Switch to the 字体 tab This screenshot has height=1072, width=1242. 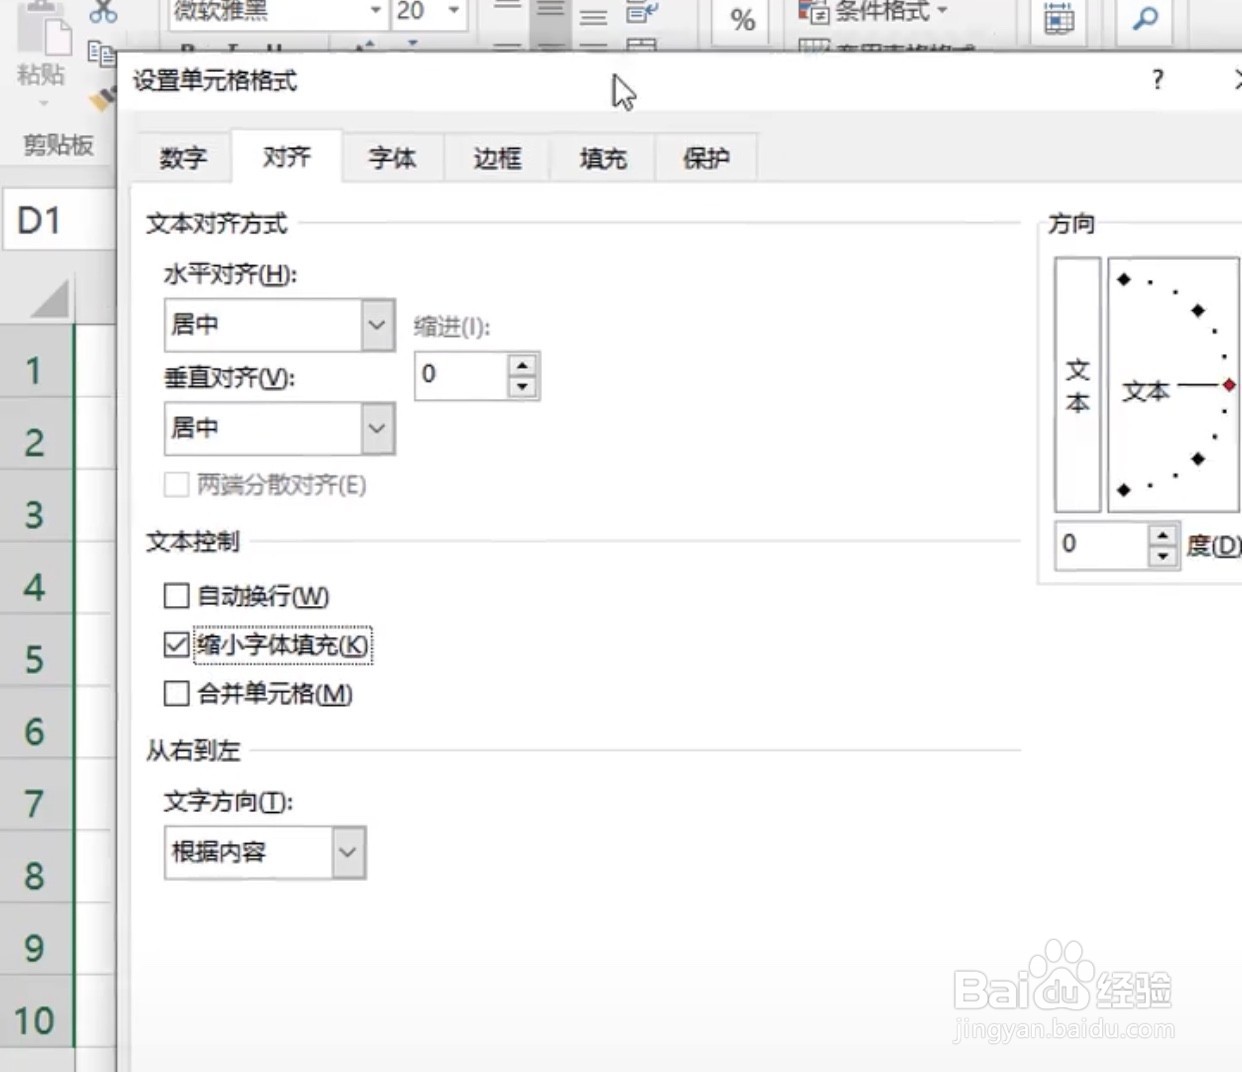[392, 157]
